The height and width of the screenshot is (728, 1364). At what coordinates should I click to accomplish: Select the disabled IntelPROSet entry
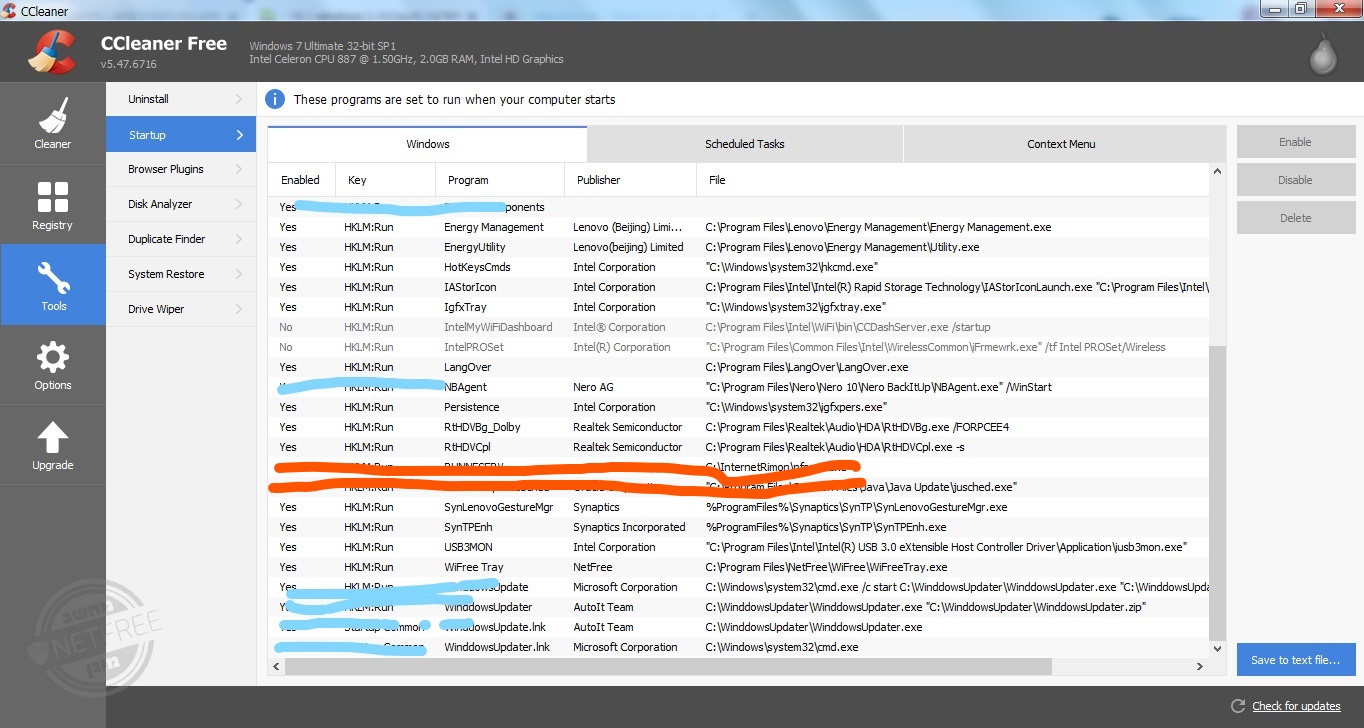[739, 347]
